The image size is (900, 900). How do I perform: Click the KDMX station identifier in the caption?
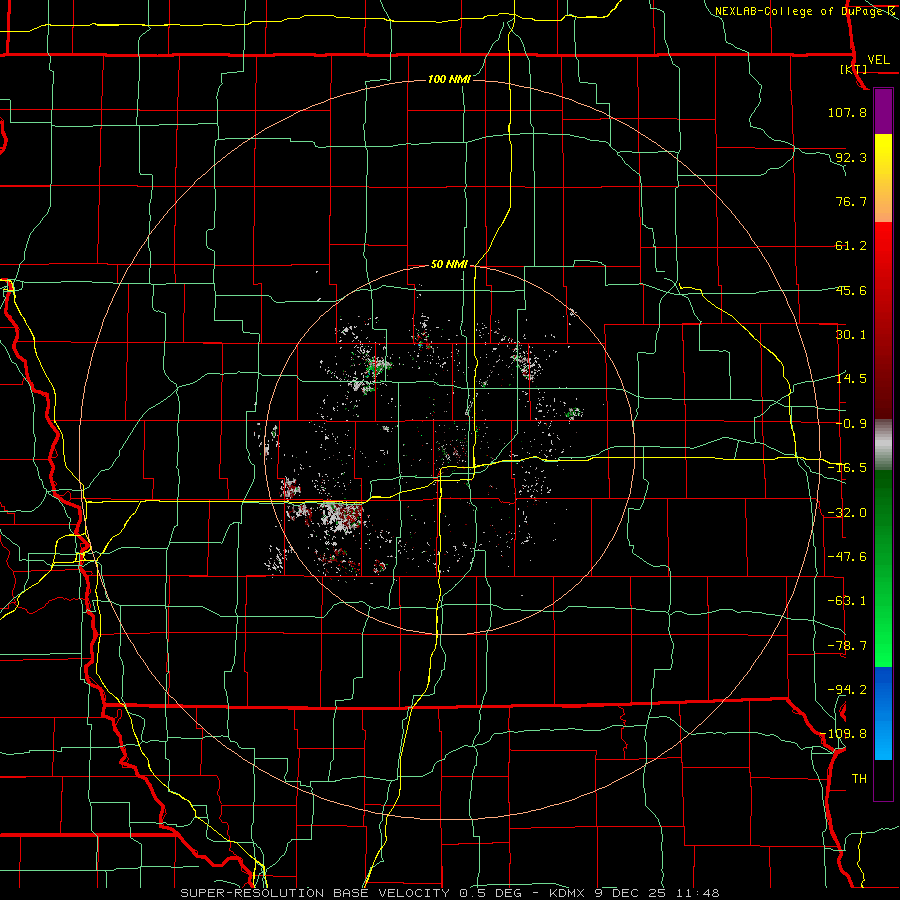click(569, 893)
